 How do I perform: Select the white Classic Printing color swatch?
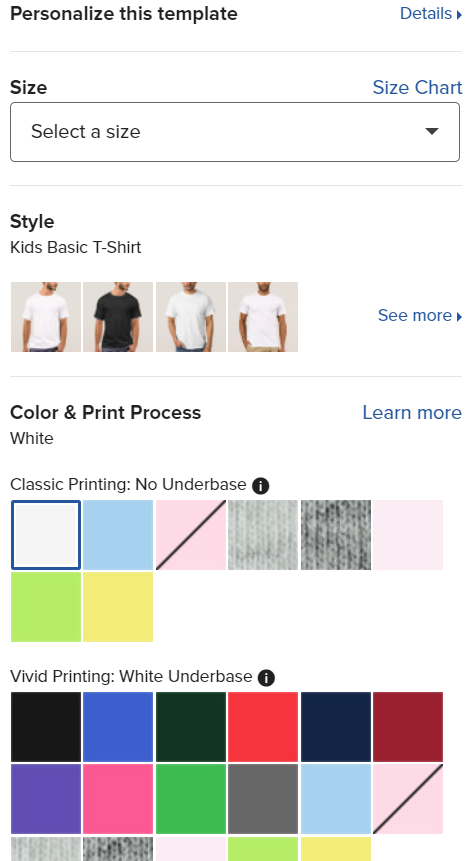pos(46,535)
